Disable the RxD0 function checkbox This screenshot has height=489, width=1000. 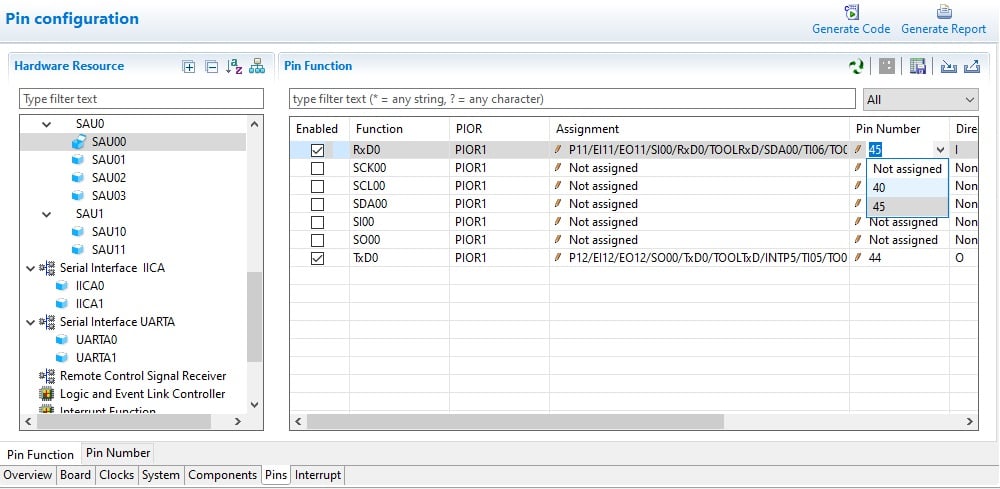click(317, 150)
